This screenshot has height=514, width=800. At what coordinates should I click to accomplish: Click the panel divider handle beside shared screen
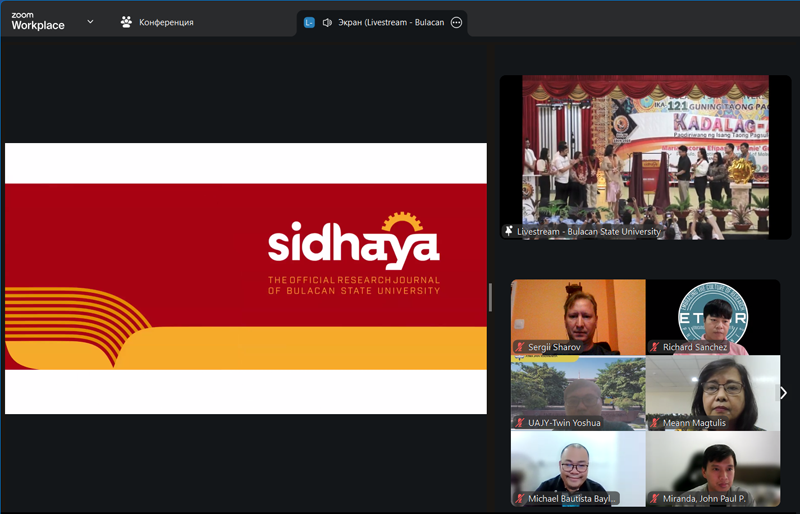[x=490, y=297]
